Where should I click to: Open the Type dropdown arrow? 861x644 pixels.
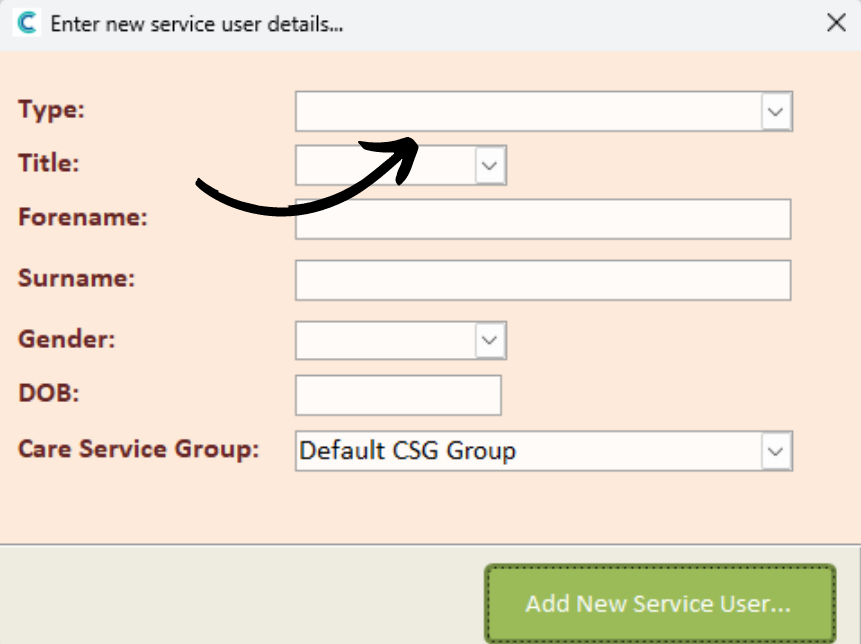pos(776,111)
